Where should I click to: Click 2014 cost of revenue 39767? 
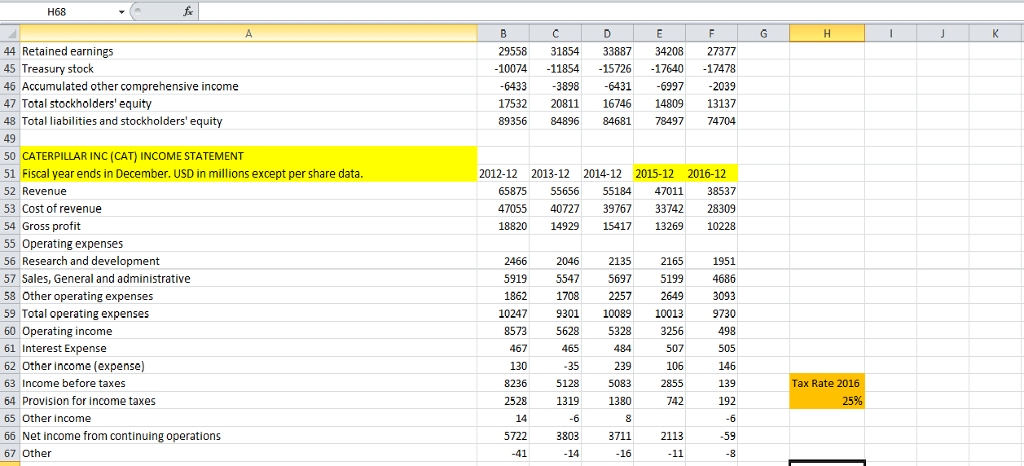pos(607,208)
